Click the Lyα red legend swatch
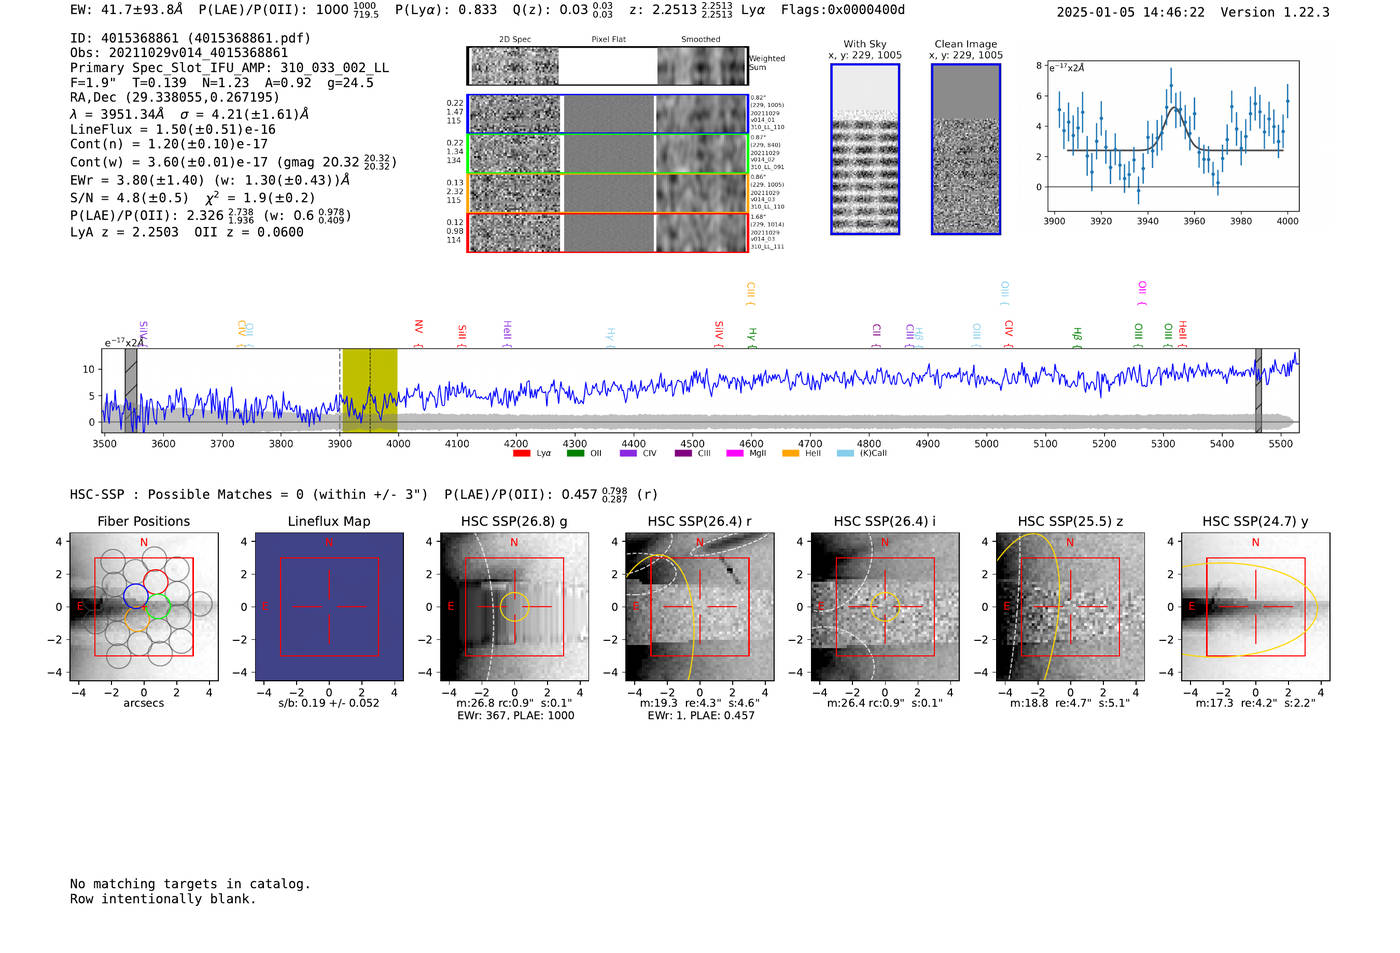Screen dimensions: 1400x953 pos(521,453)
